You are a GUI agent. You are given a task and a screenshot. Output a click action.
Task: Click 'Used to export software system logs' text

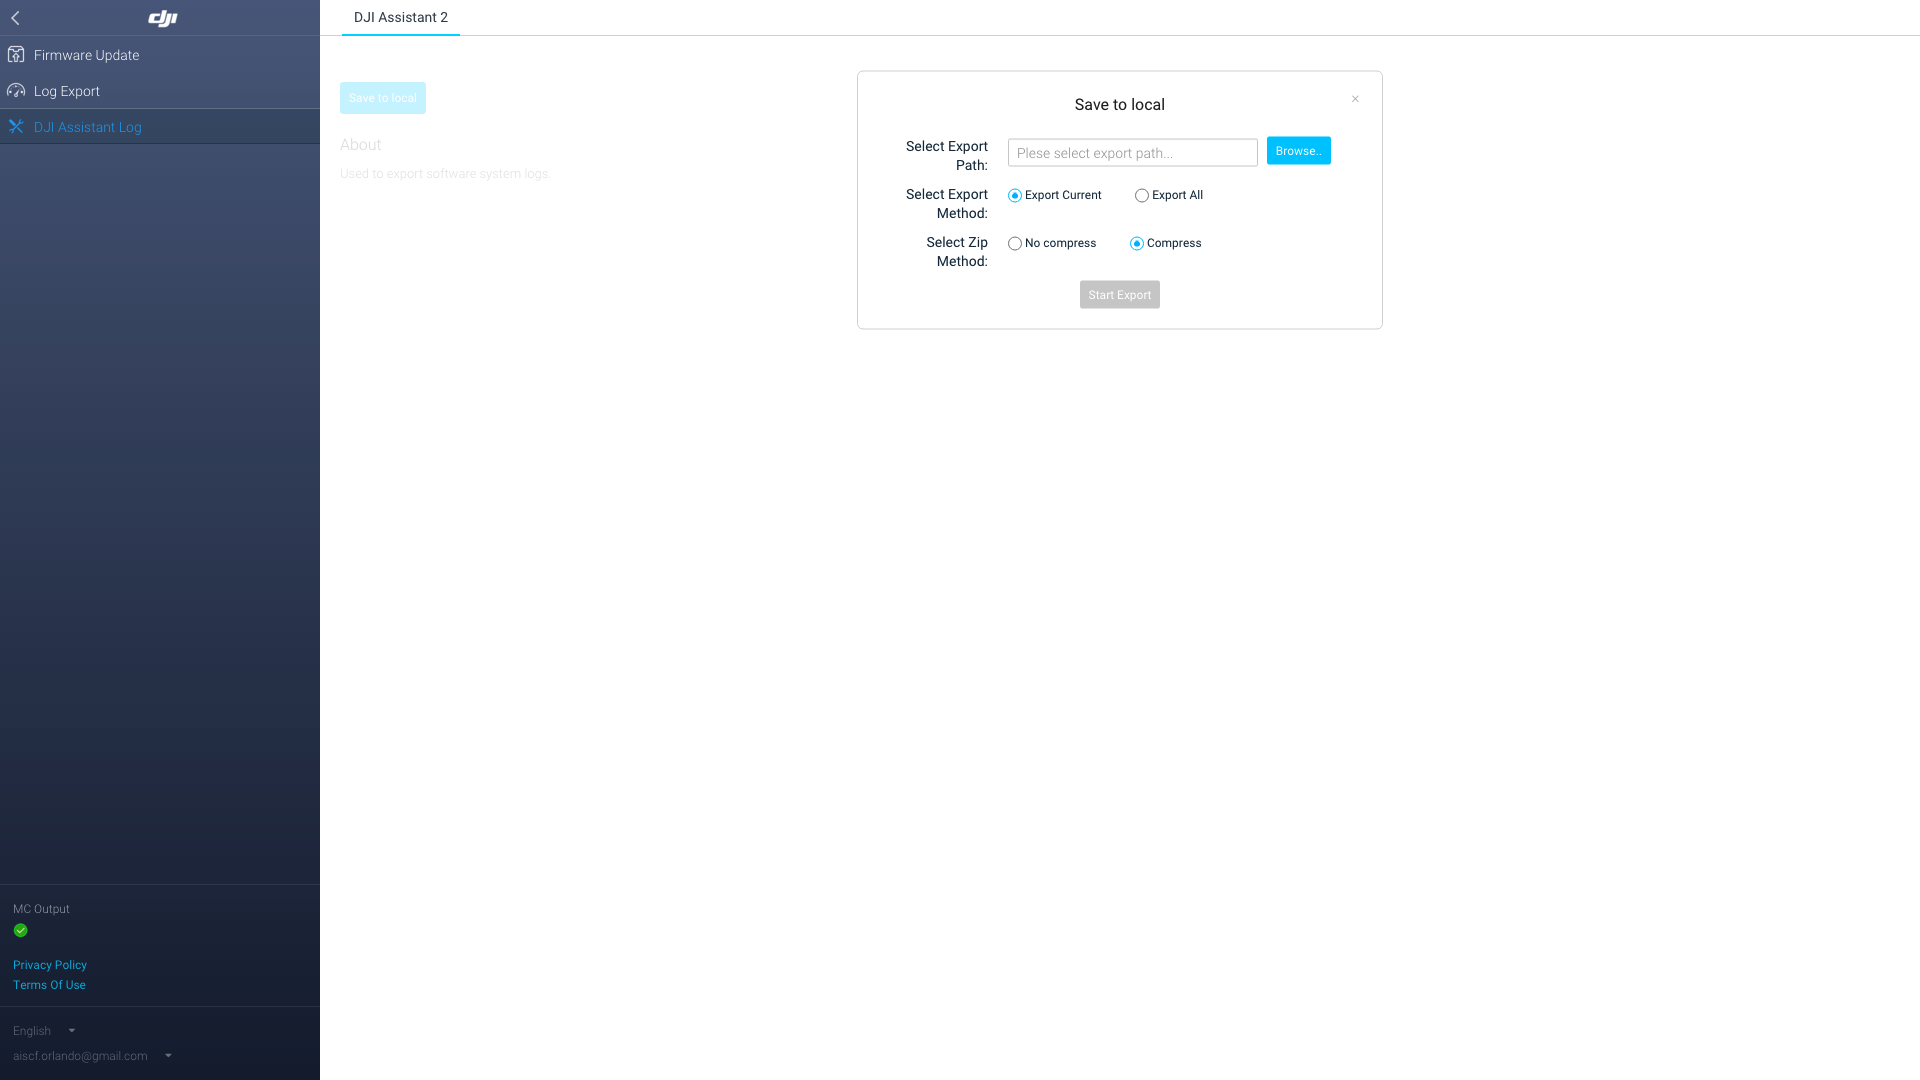[445, 174]
